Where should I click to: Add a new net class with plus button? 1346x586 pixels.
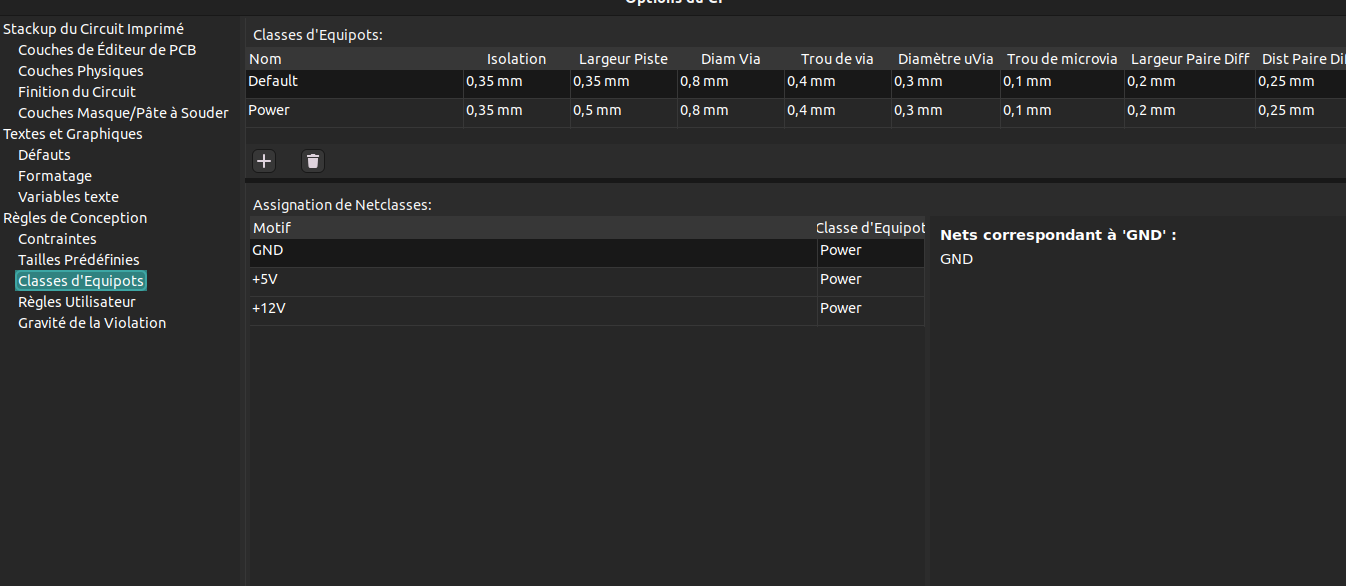pyautogui.click(x=264, y=161)
